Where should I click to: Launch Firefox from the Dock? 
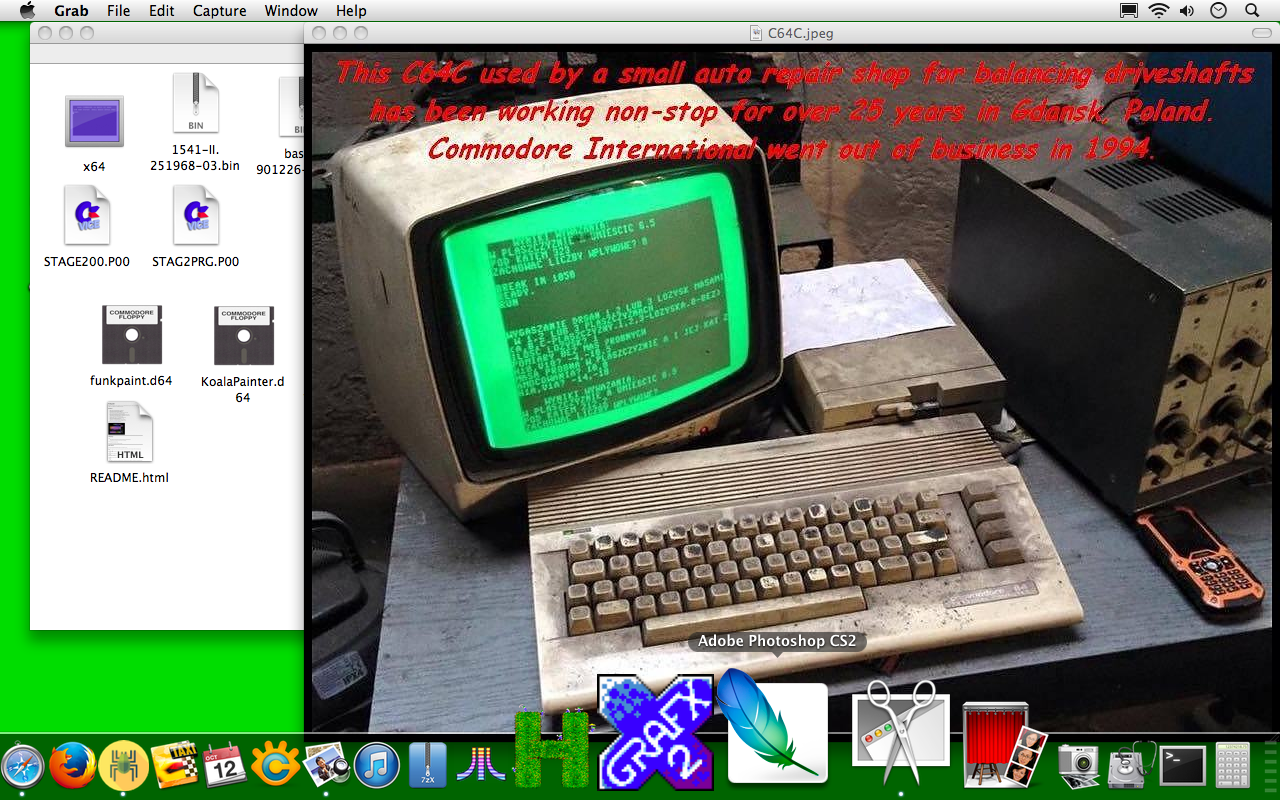click(72, 766)
